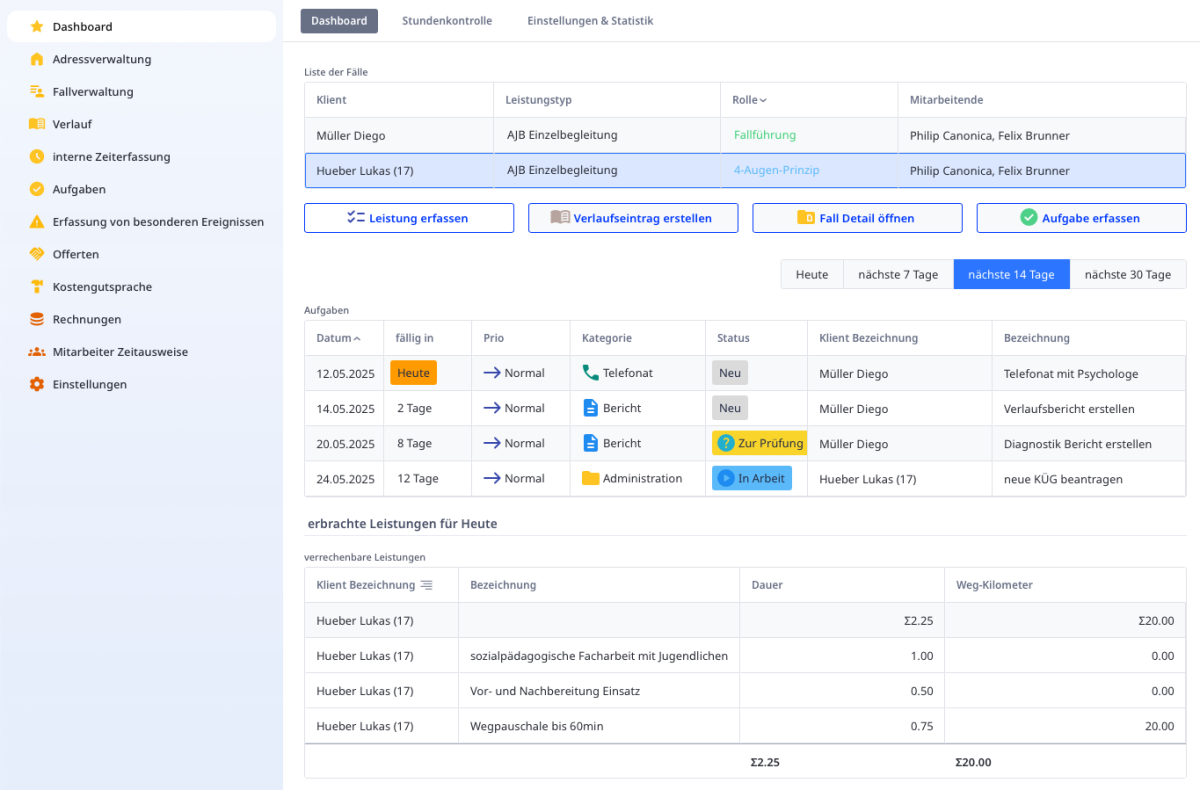Viewport: 1200px width, 790px height.
Task: Open Klient Bezeichnung column grouping menu icon
Action: 427,585
